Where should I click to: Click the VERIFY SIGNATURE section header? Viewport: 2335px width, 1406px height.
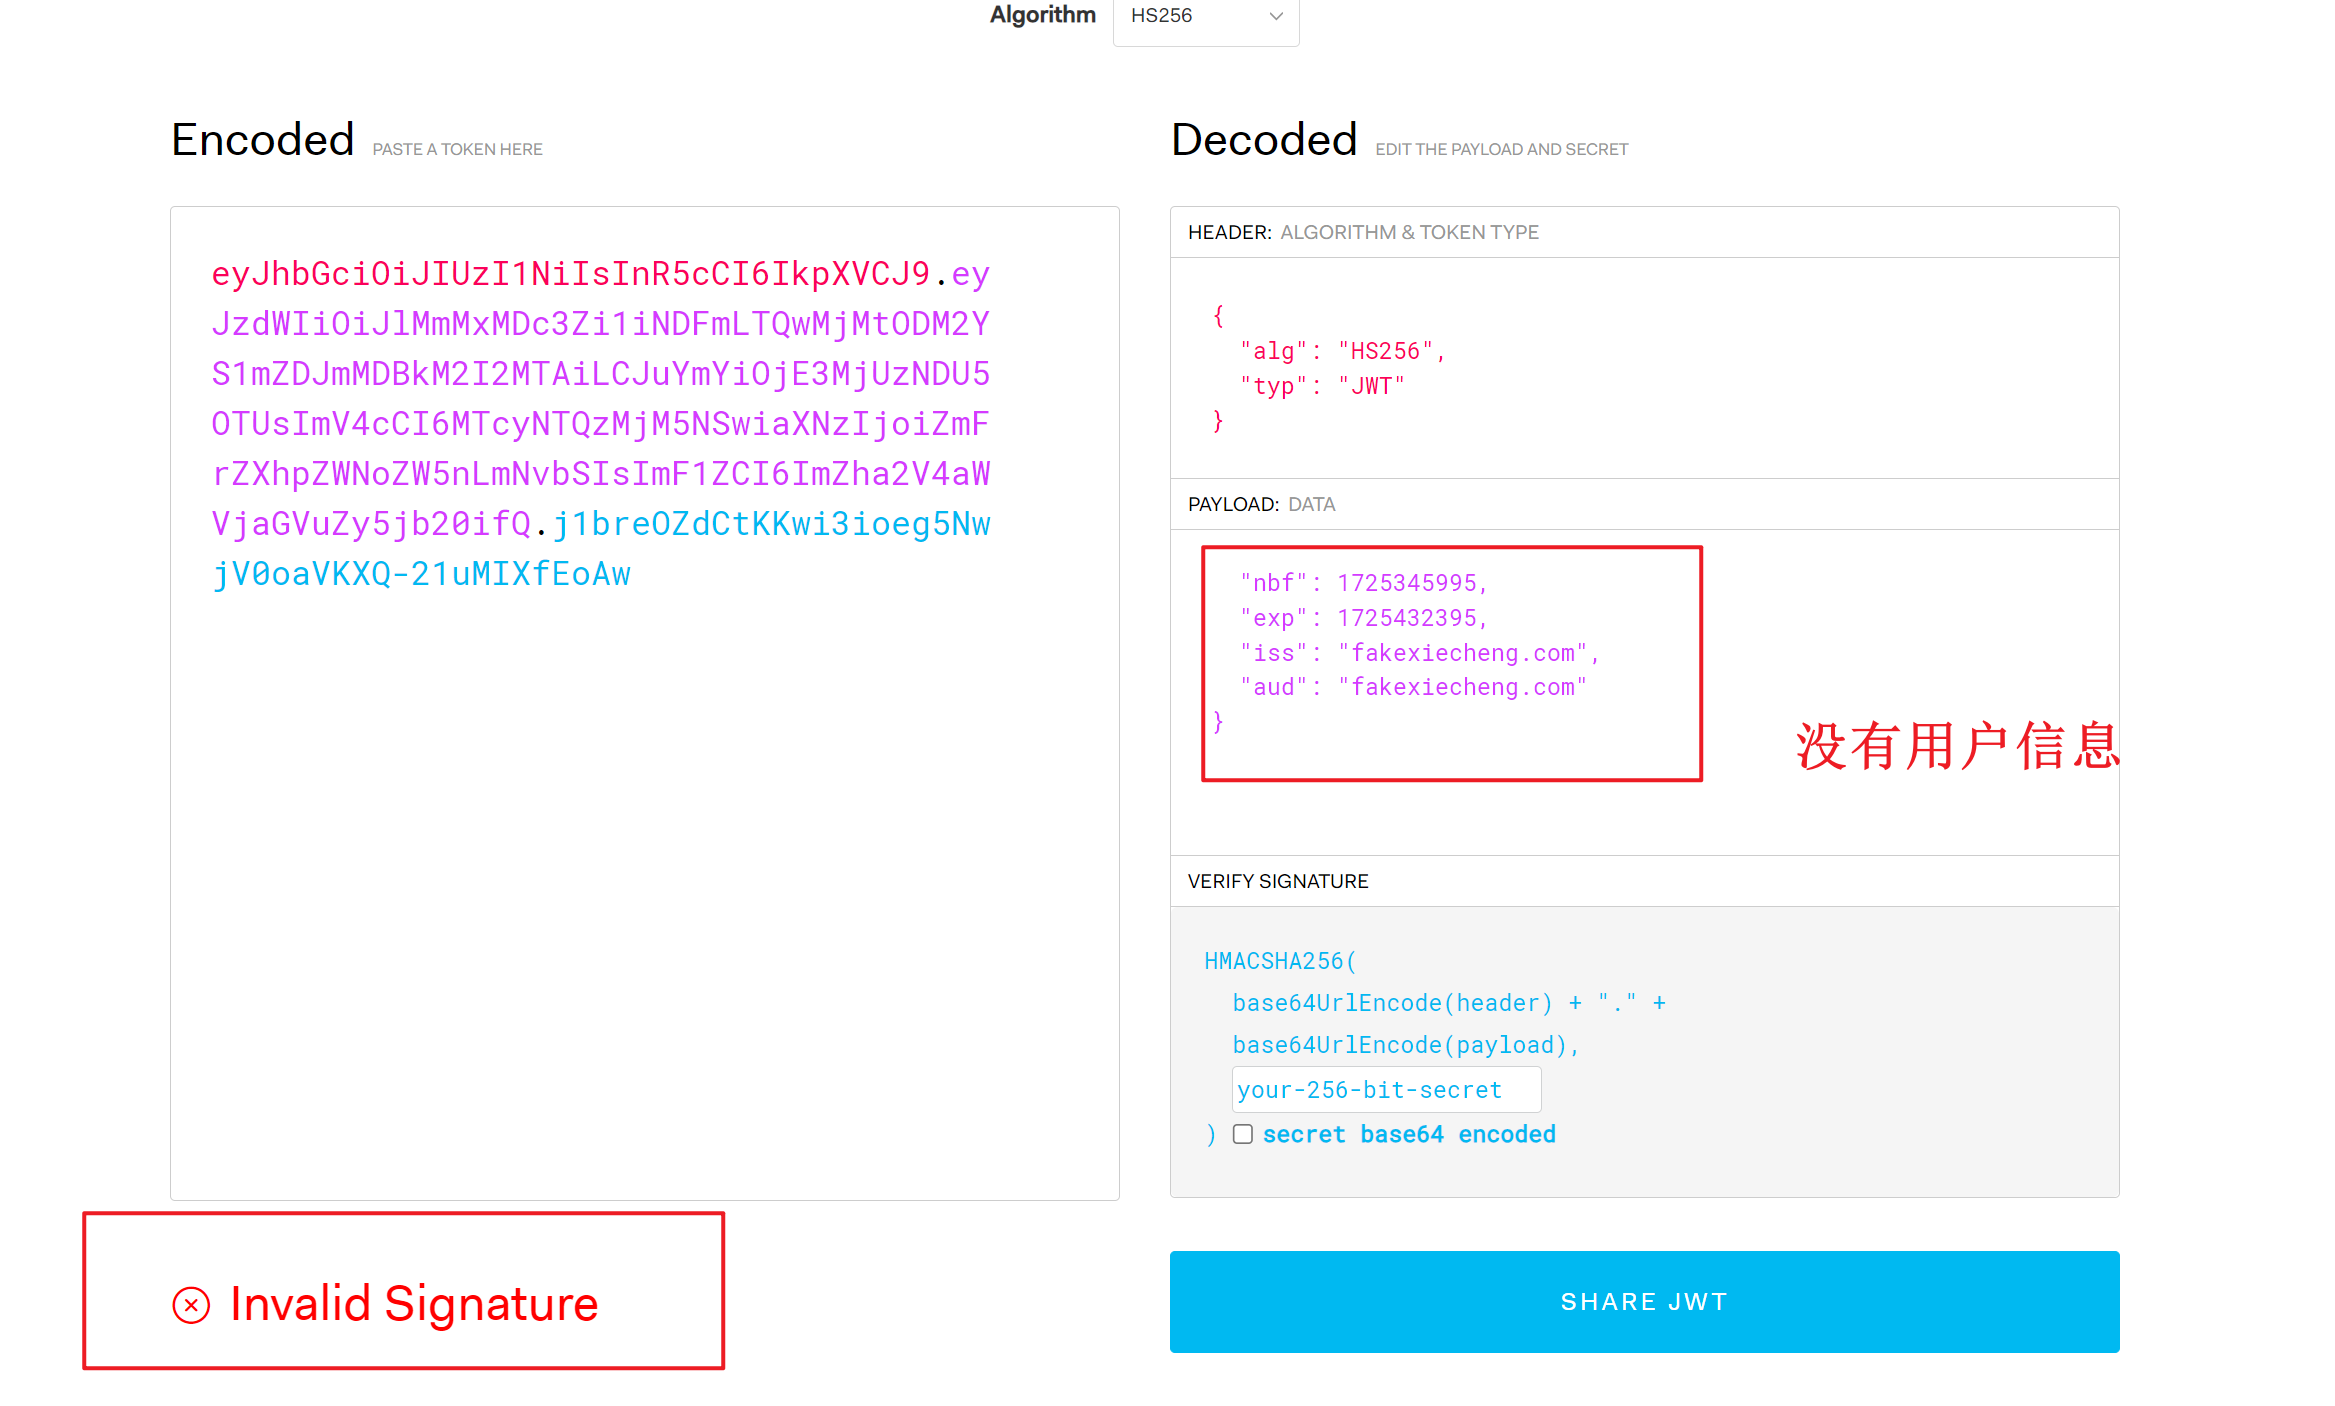point(1278,881)
